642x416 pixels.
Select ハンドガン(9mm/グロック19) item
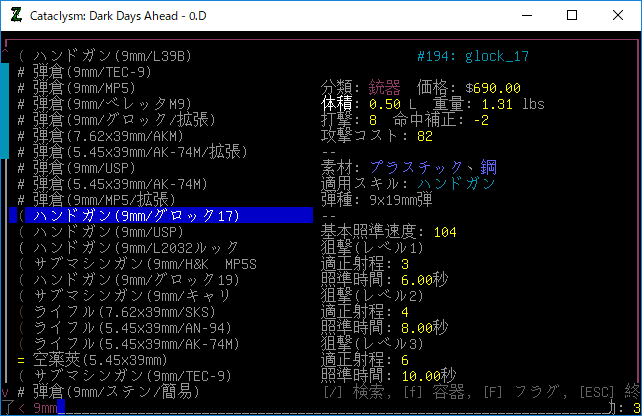133,279
